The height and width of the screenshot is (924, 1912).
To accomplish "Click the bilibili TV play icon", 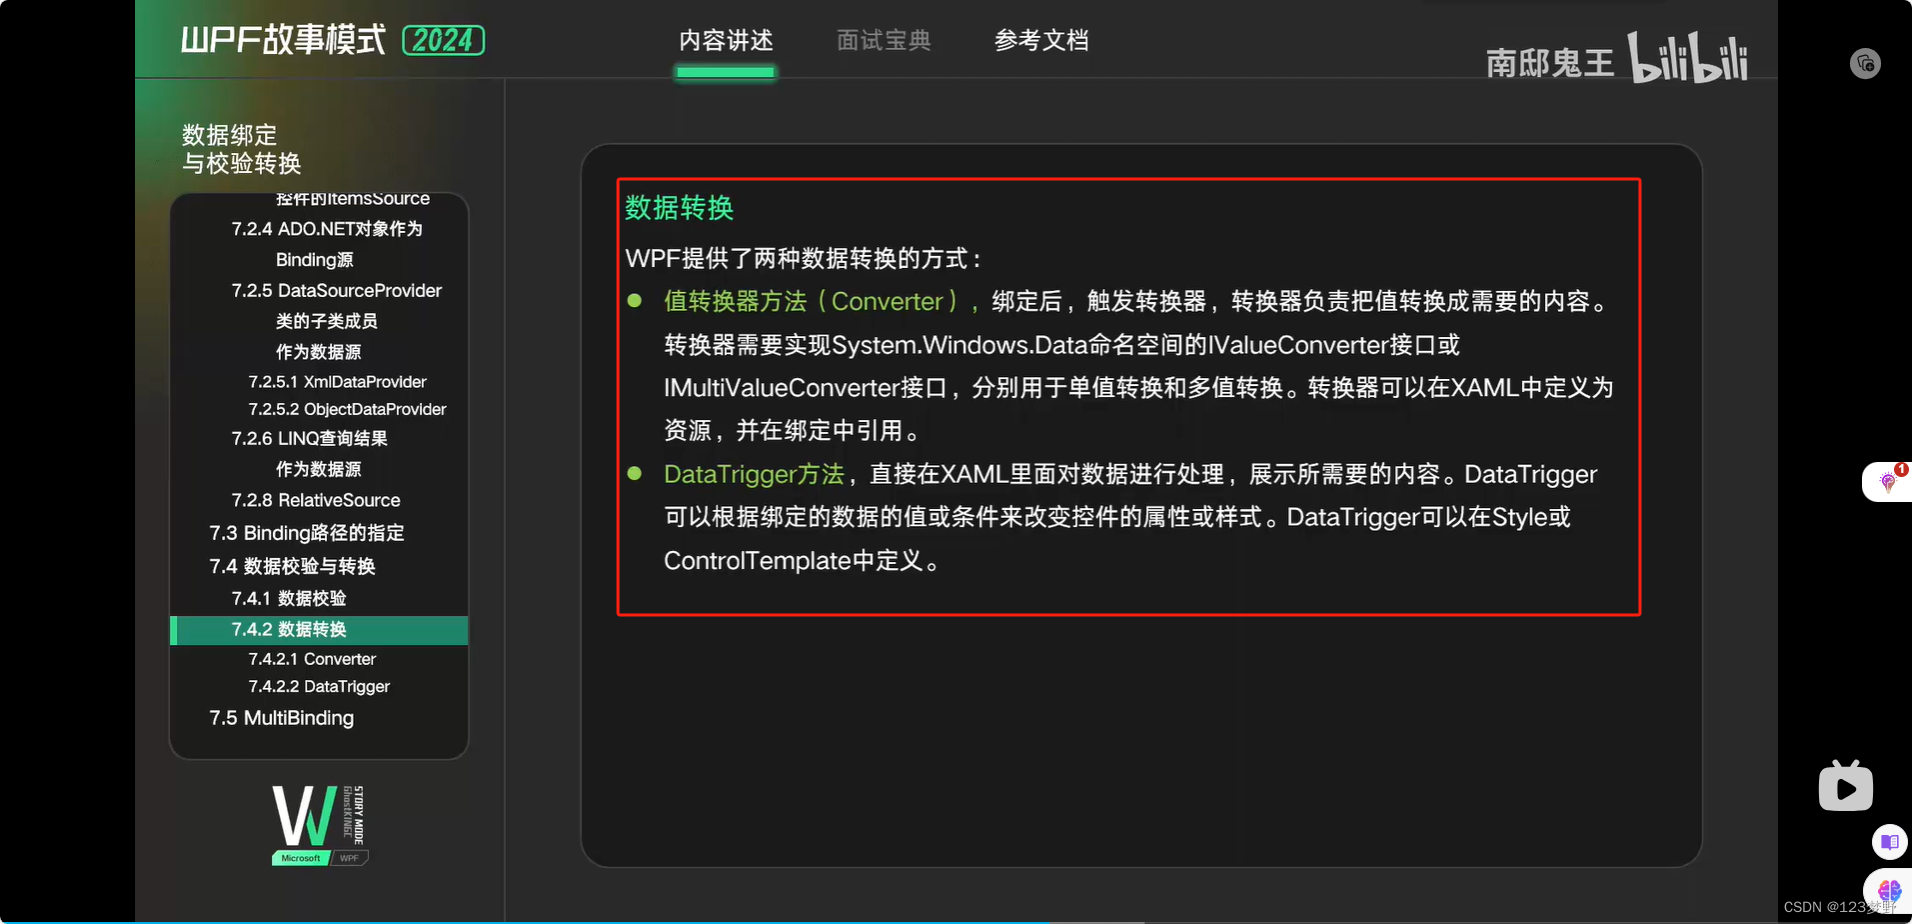I will pos(1845,786).
